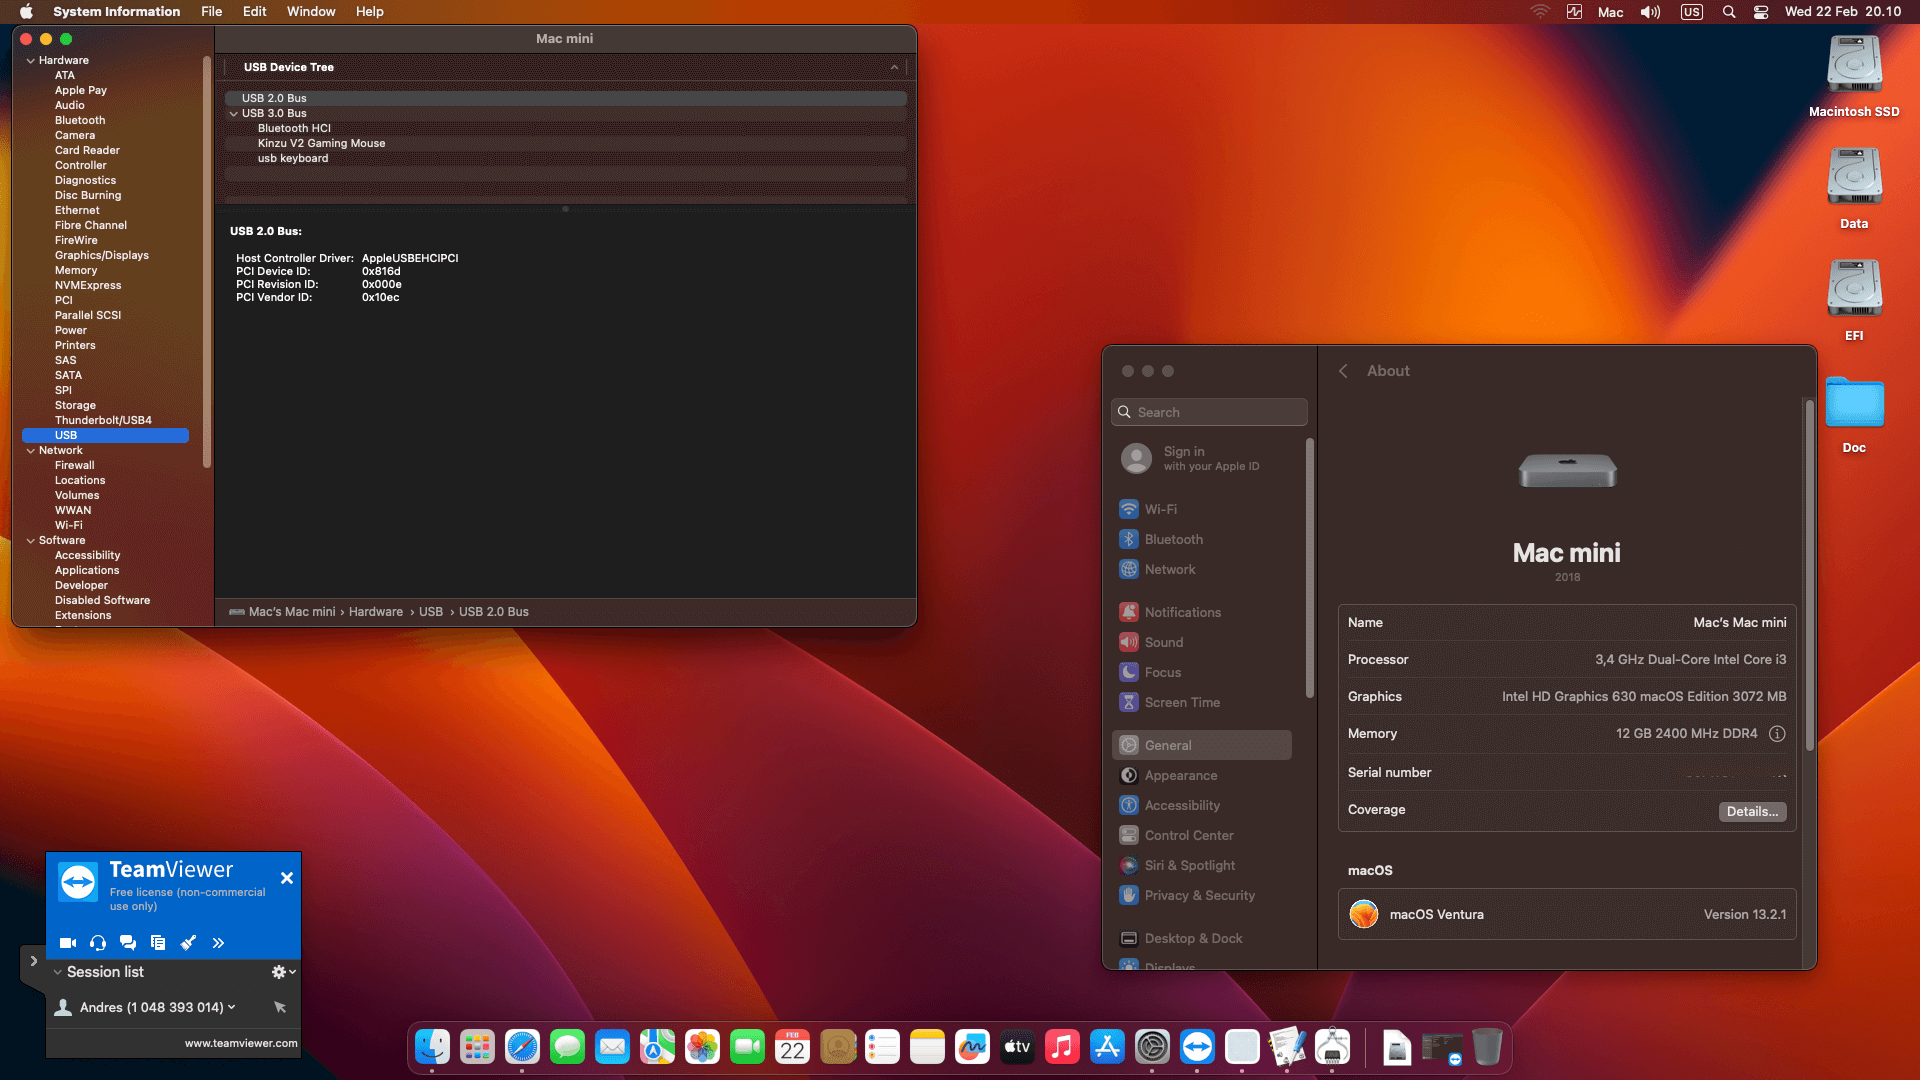
Task: Select the EFI desktop volume
Action: (1854, 300)
